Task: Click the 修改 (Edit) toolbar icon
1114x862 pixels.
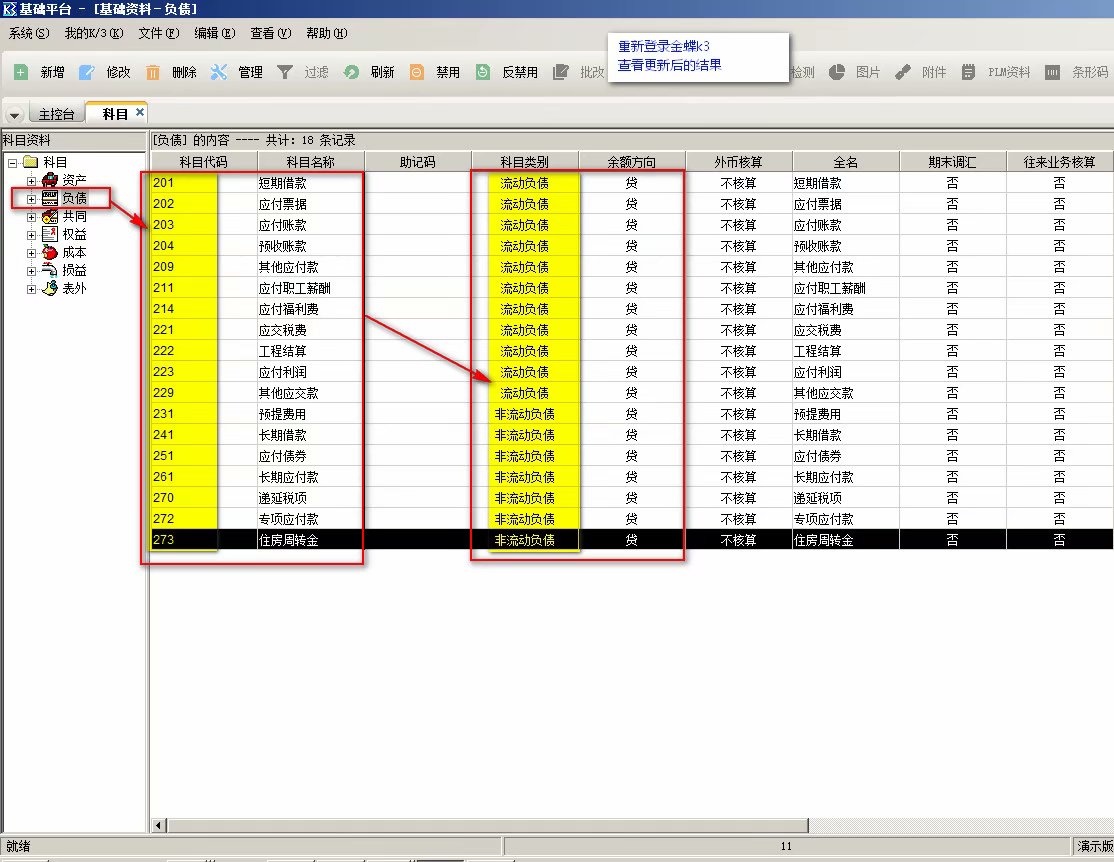Action: click(87, 72)
